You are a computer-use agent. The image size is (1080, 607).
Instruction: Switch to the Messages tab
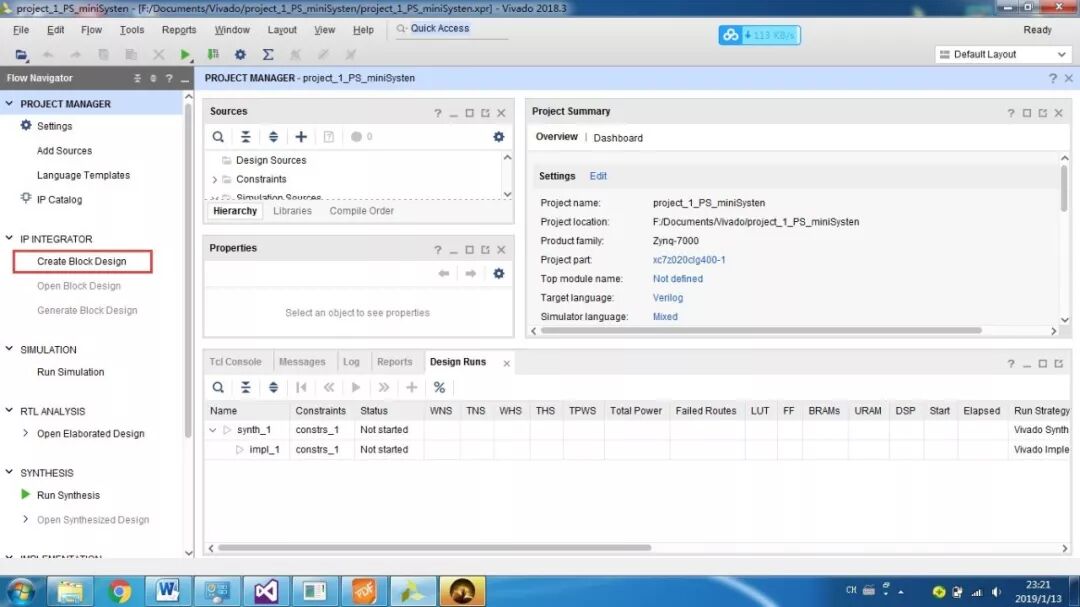click(302, 362)
